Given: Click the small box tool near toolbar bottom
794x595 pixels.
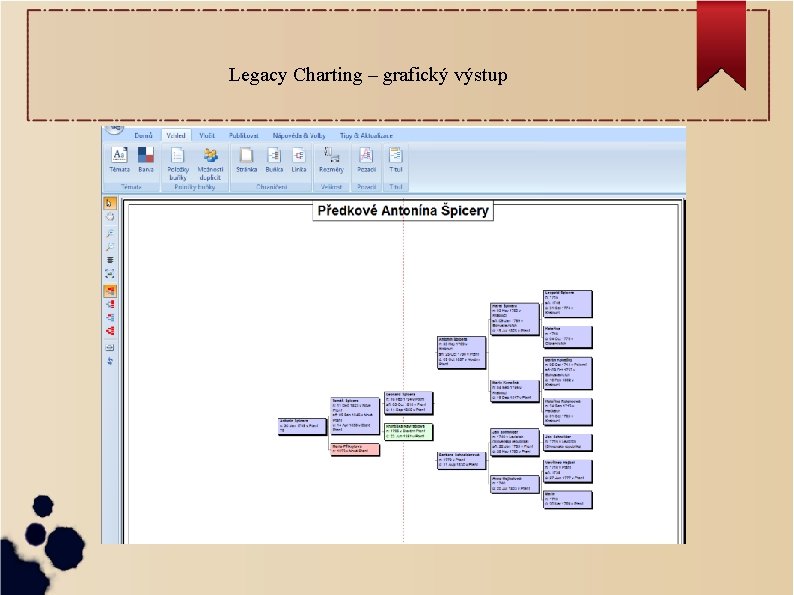Looking at the screenshot, I should pyautogui.click(x=110, y=347).
